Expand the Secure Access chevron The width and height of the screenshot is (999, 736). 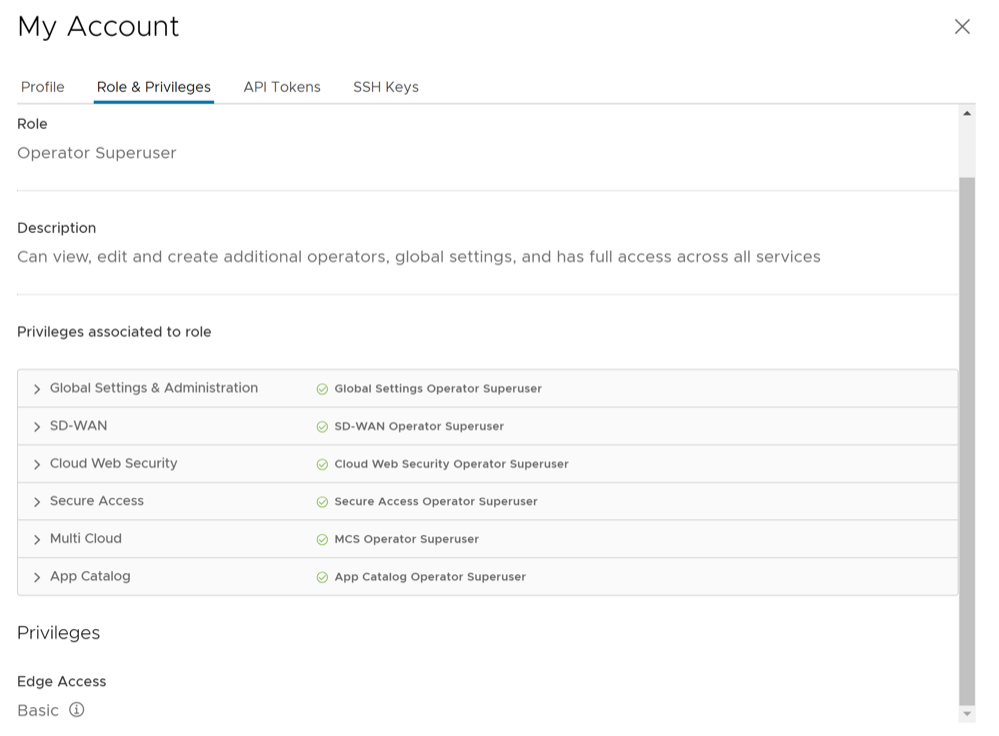[37, 502]
